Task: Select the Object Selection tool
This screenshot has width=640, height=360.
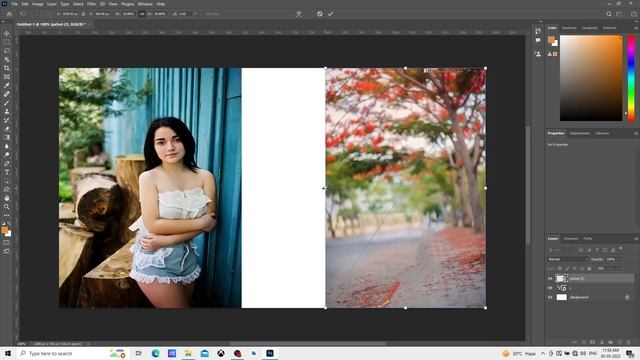Action: [7, 59]
